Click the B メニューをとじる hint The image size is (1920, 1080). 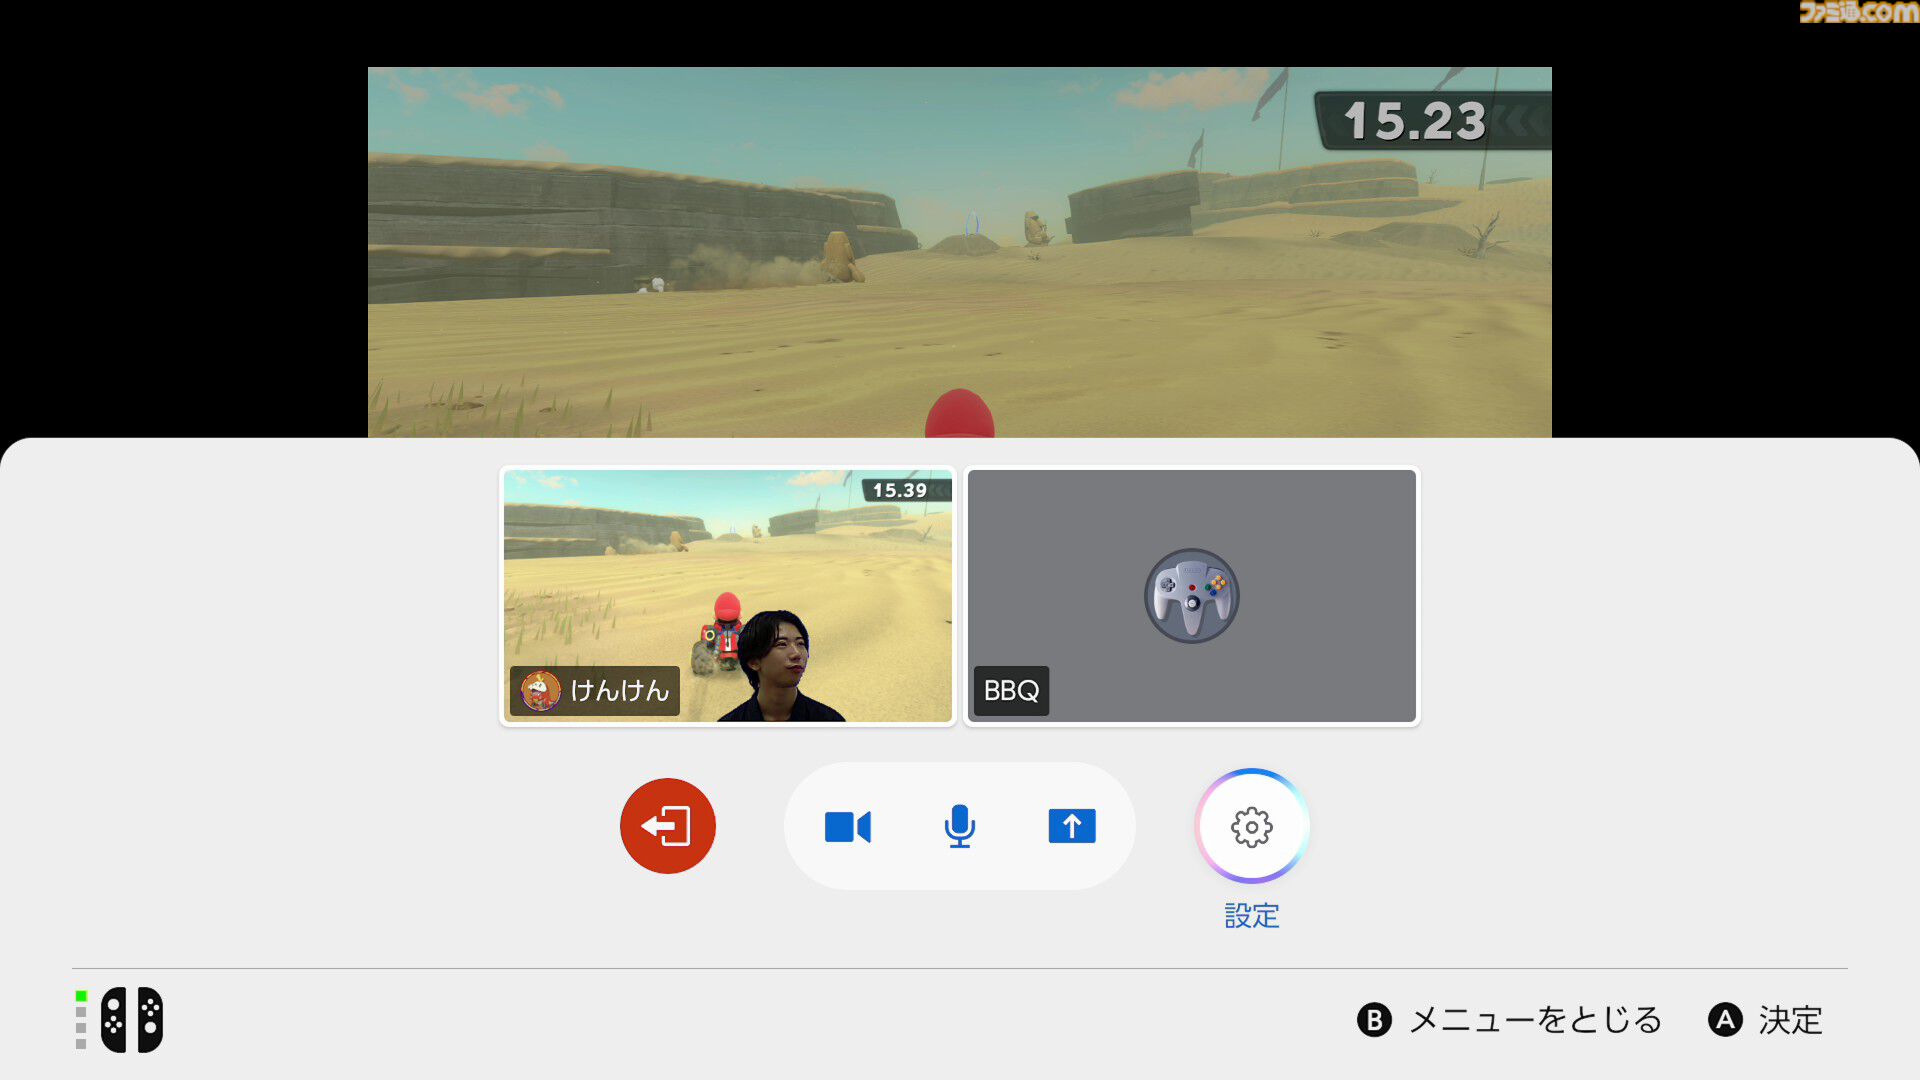[1509, 1020]
